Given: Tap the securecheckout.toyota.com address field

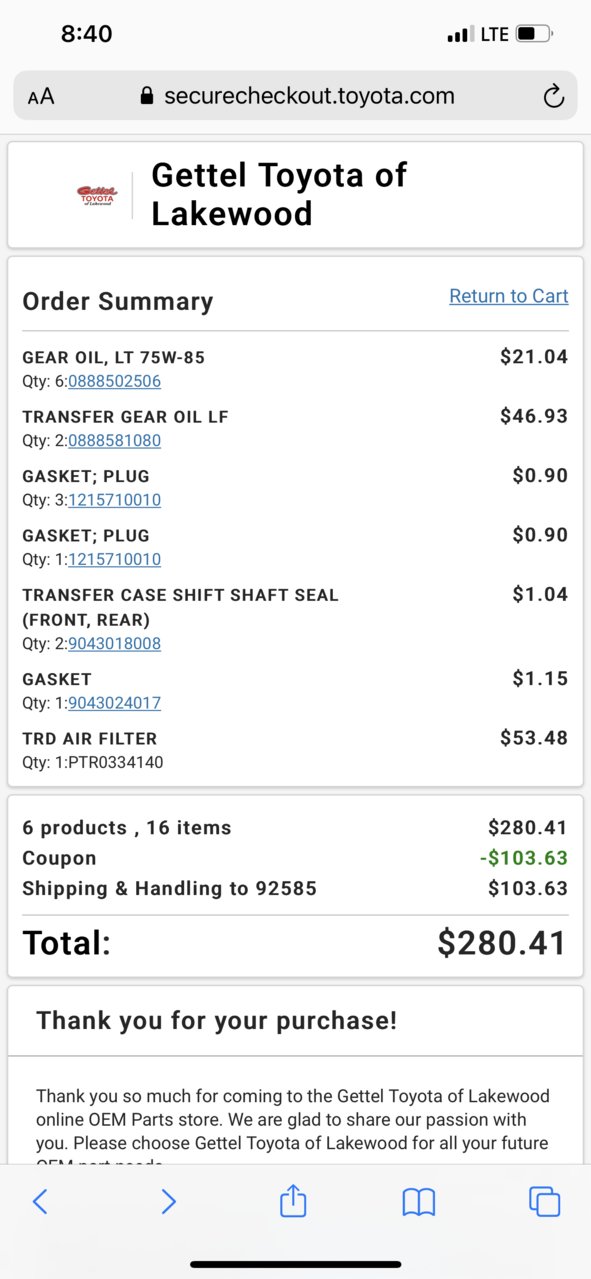Looking at the screenshot, I should click(295, 96).
